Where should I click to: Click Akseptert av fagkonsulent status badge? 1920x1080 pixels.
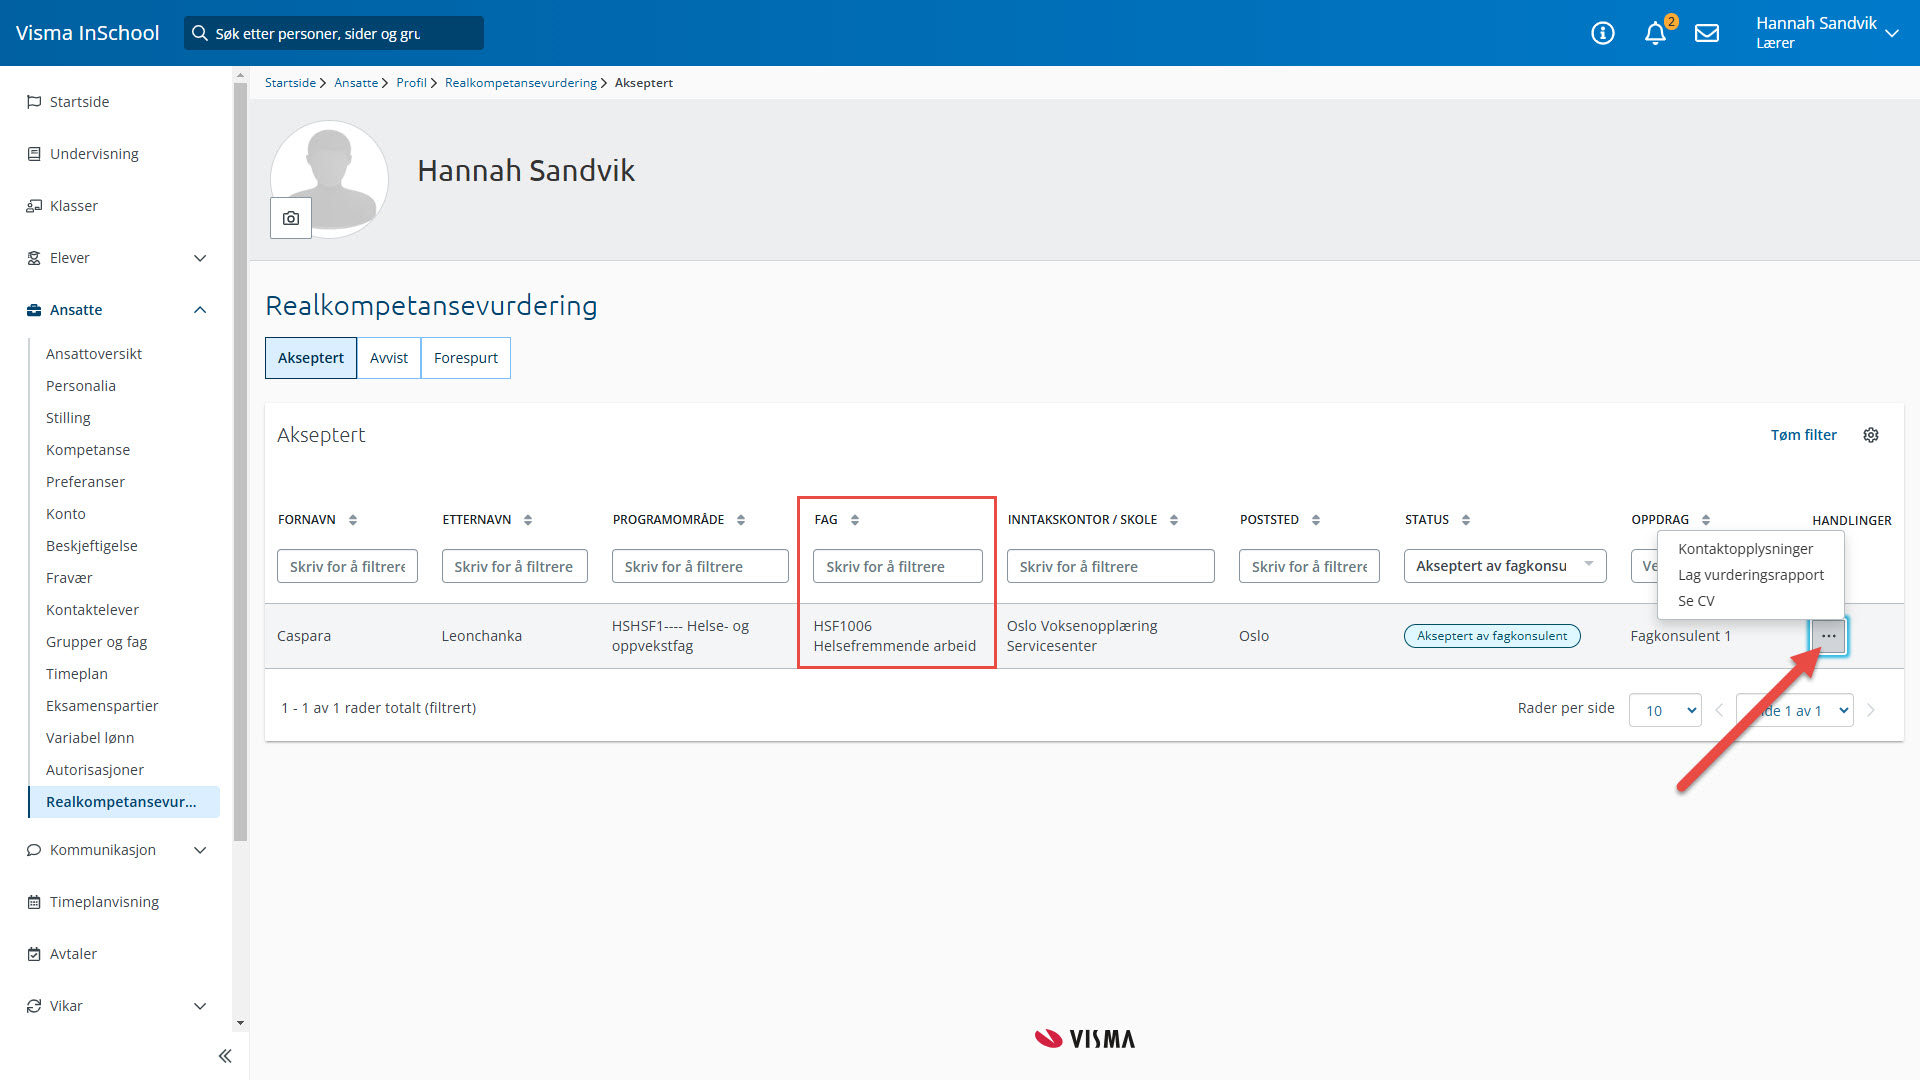click(1492, 636)
